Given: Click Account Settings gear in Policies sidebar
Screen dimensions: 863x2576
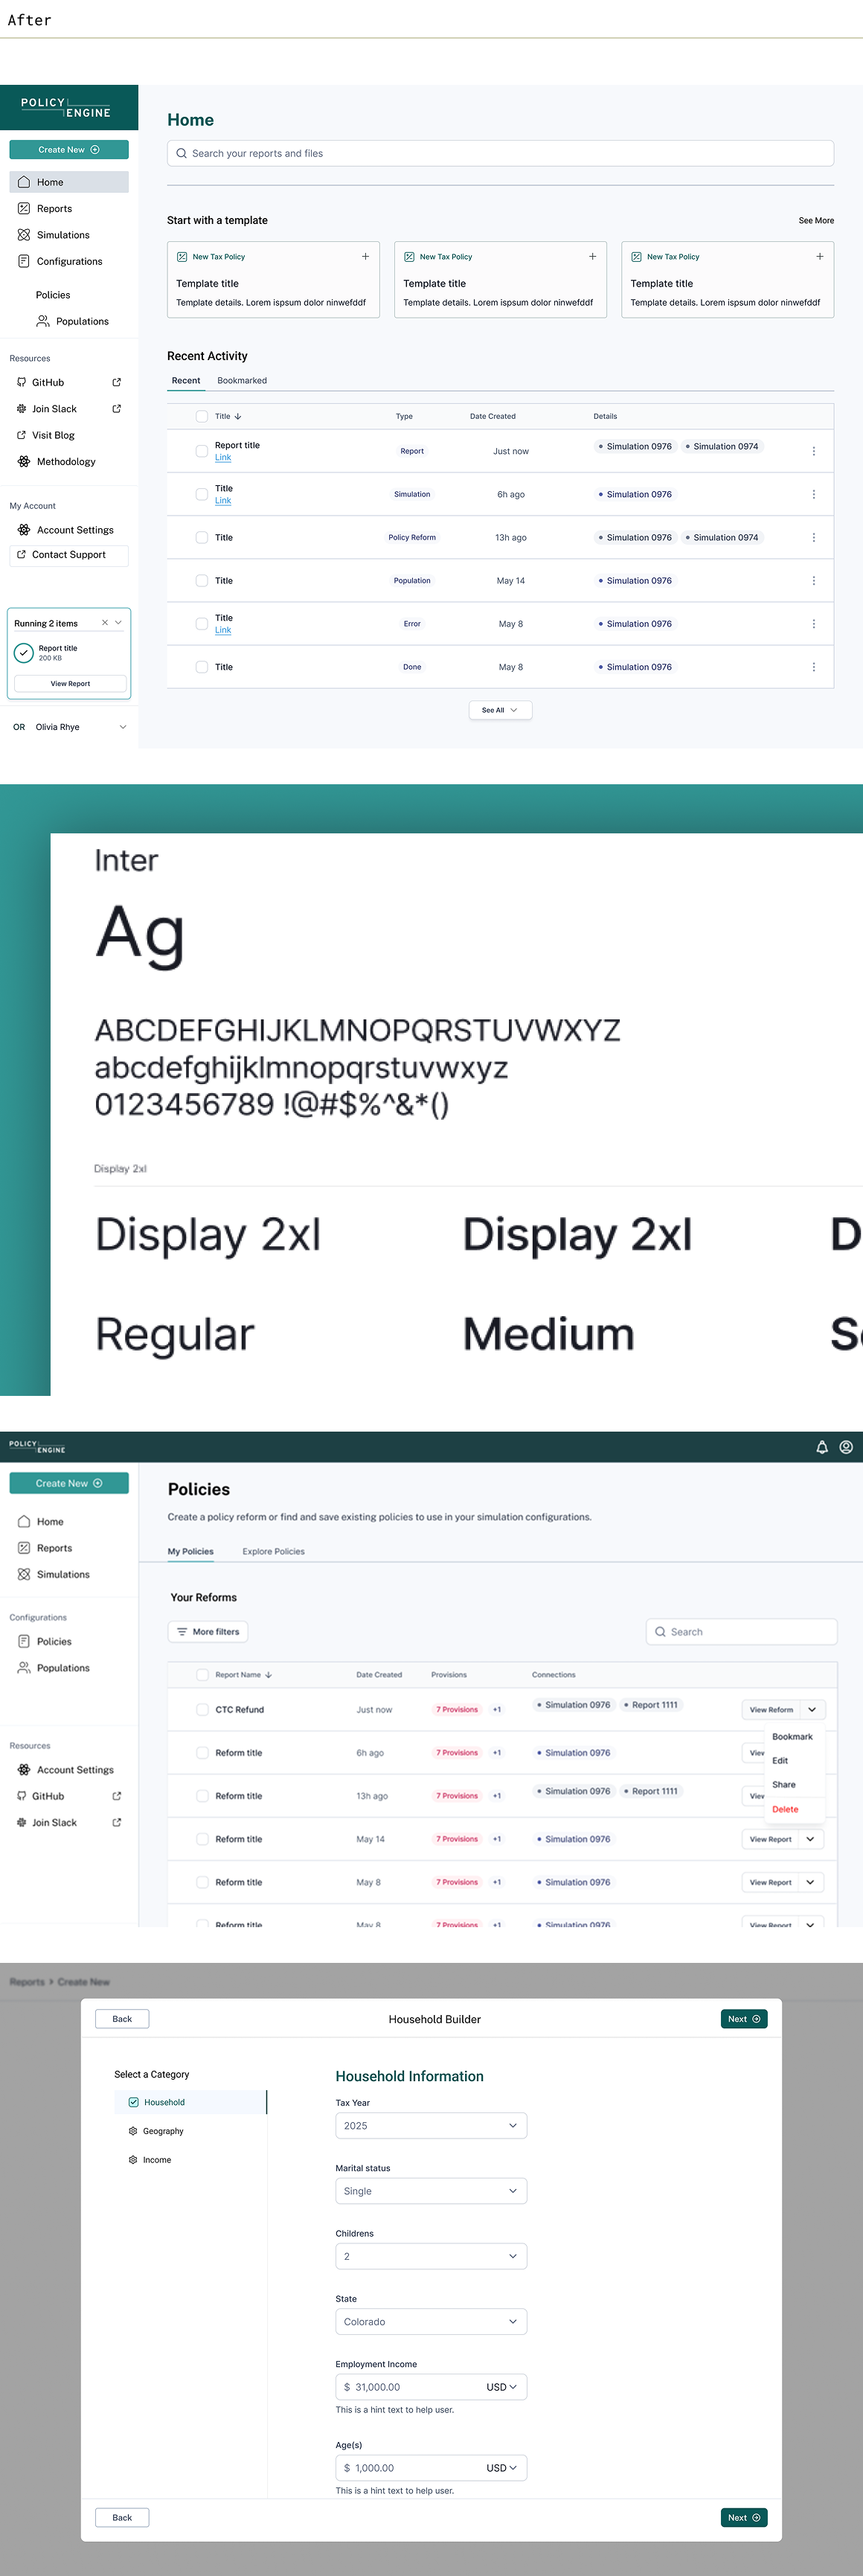Looking at the screenshot, I should click(x=24, y=1769).
